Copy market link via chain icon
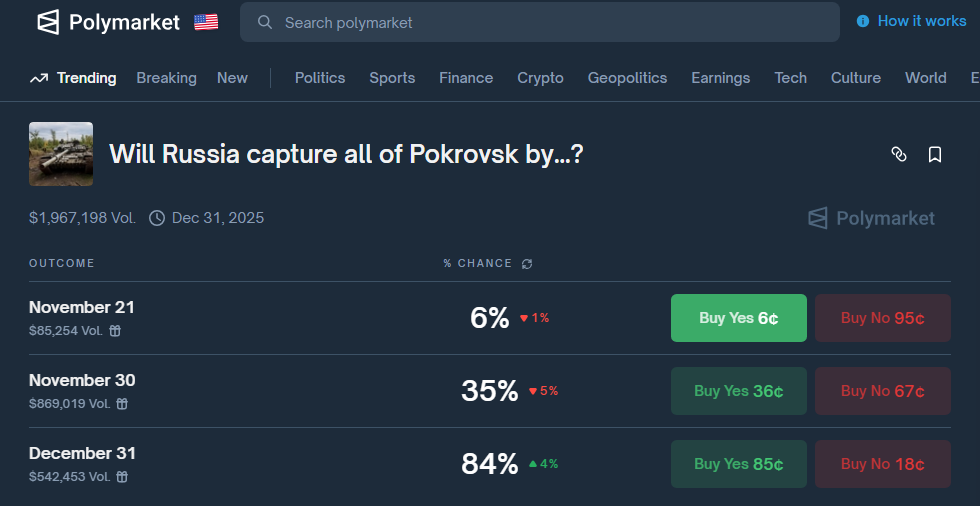This screenshot has width=980, height=506. [899, 154]
